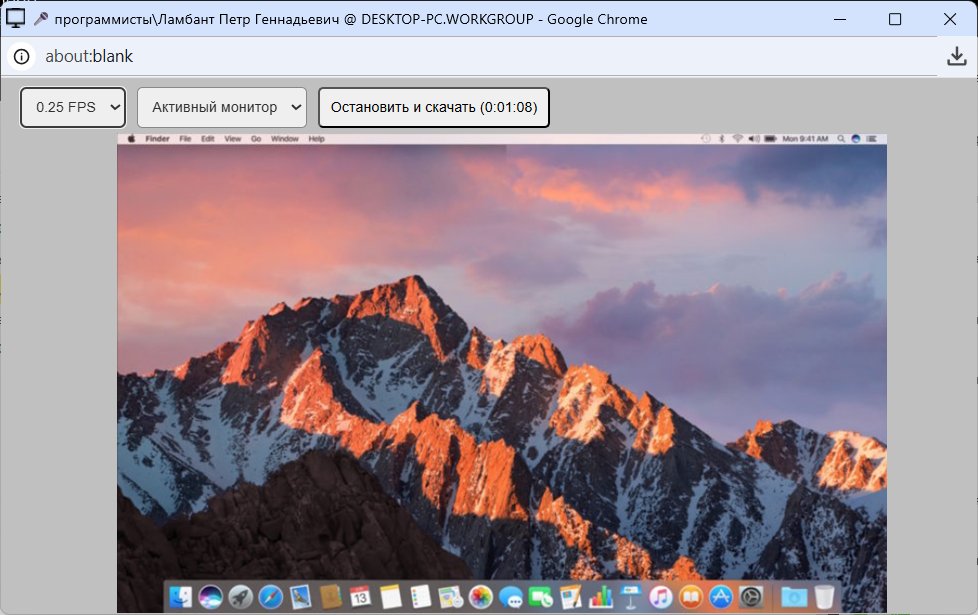Launch Safari from the dock
Screen dimensions: 978x615
pyautogui.click(x=270, y=597)
